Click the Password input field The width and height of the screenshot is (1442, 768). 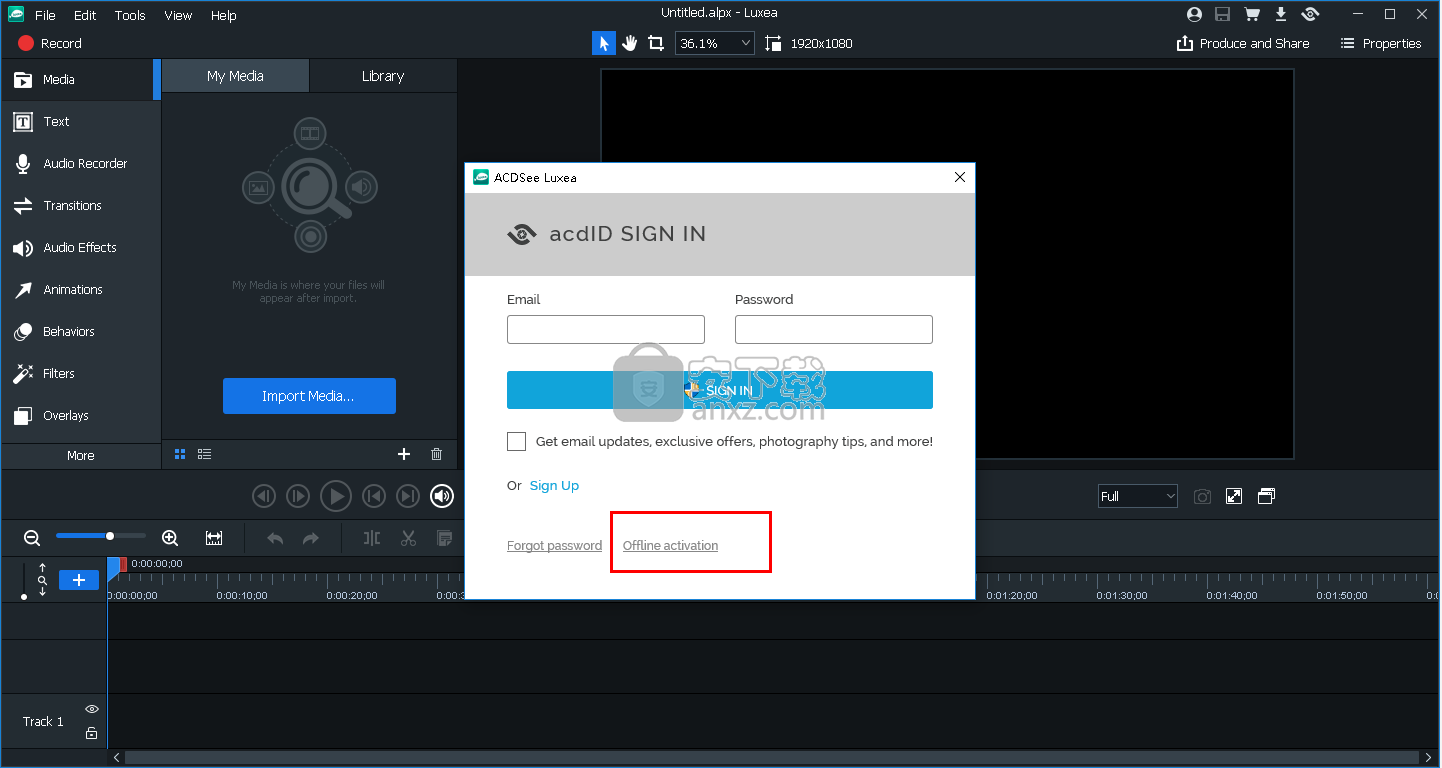coord(834,329)
